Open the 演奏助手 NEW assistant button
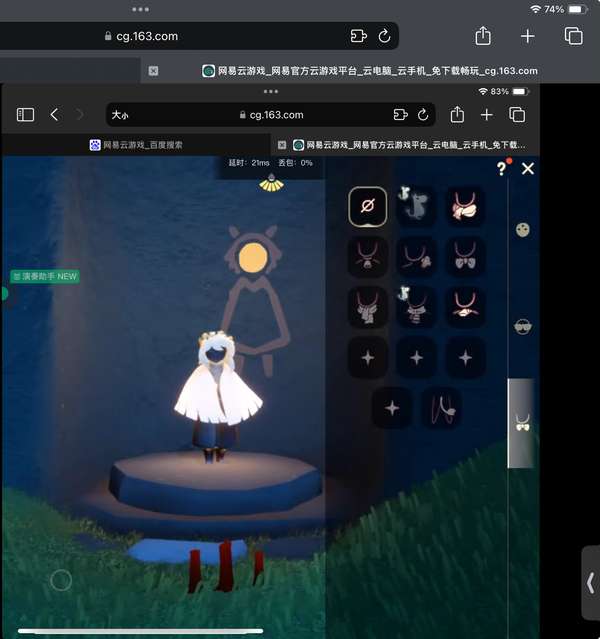 (45, 276)
